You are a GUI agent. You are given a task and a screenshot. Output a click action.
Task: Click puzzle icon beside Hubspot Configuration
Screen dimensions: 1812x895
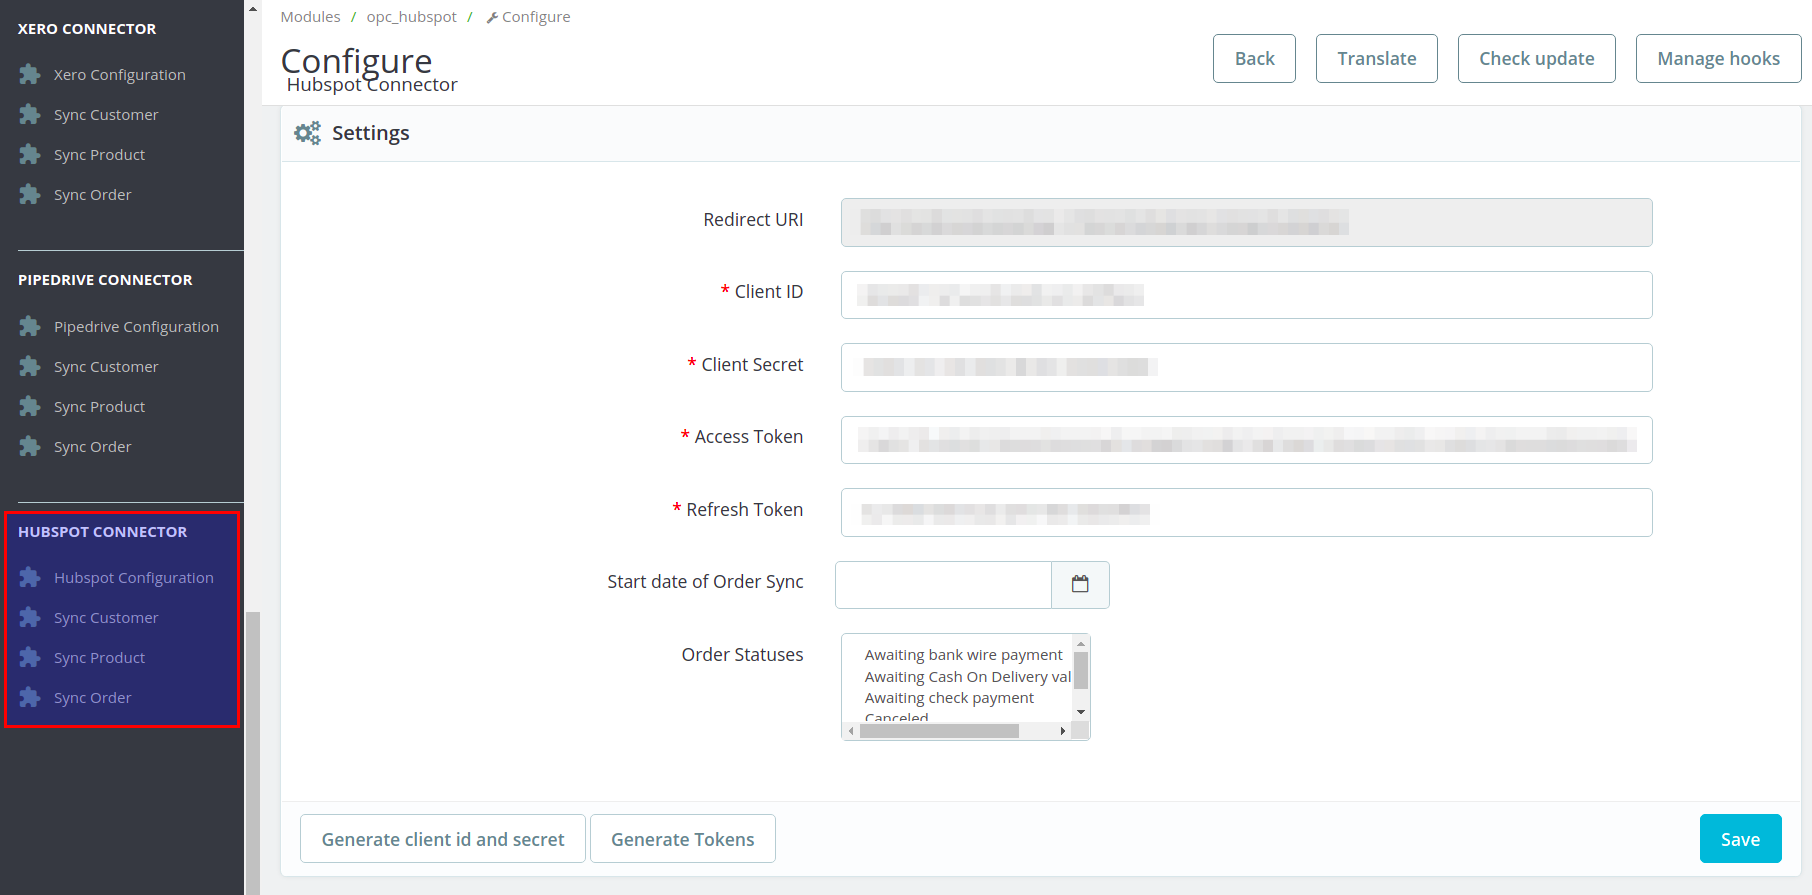pos(30,578)
